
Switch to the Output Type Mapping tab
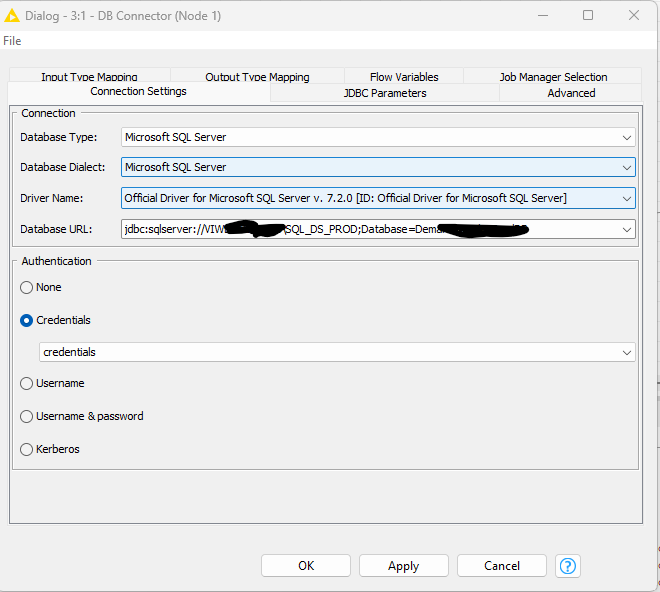point(257,77)
